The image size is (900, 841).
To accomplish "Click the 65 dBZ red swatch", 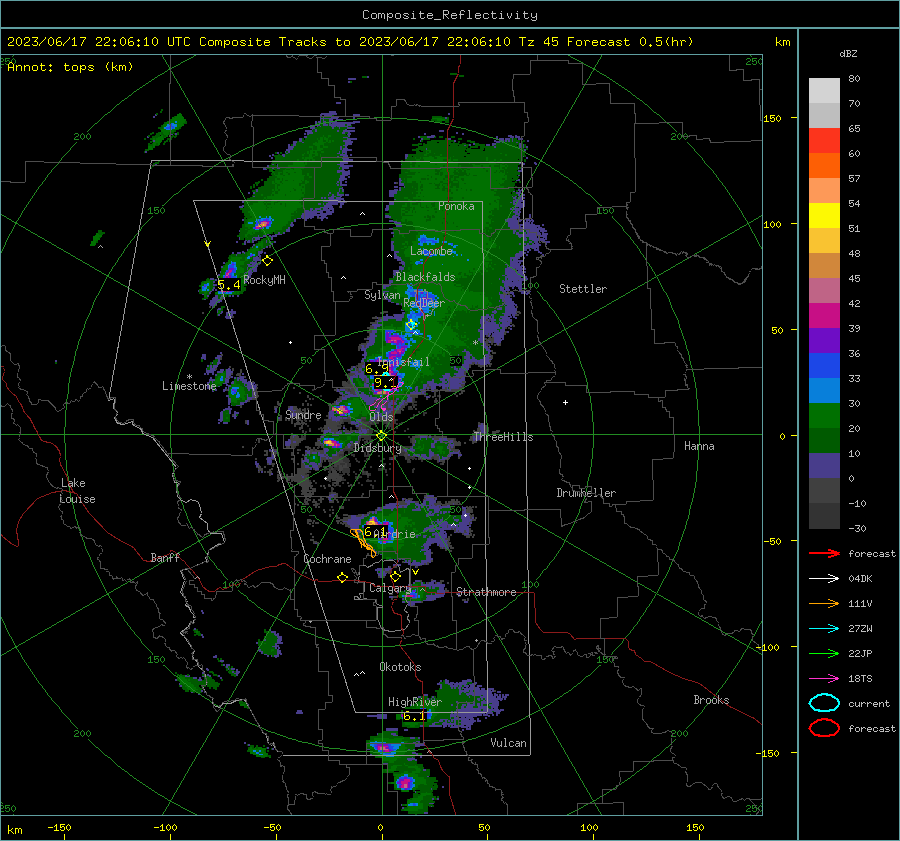I will tap(824, 140).
